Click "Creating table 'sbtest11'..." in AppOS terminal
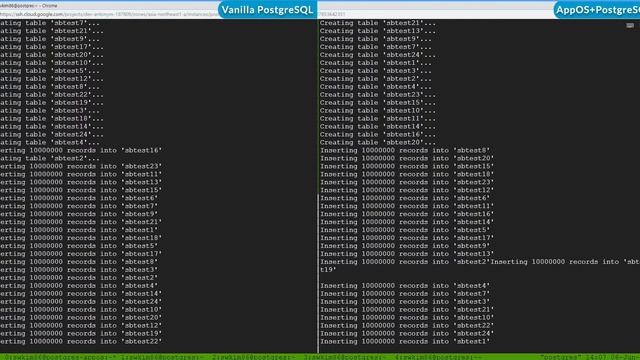The image size is (640, 360). coord(378,119)
